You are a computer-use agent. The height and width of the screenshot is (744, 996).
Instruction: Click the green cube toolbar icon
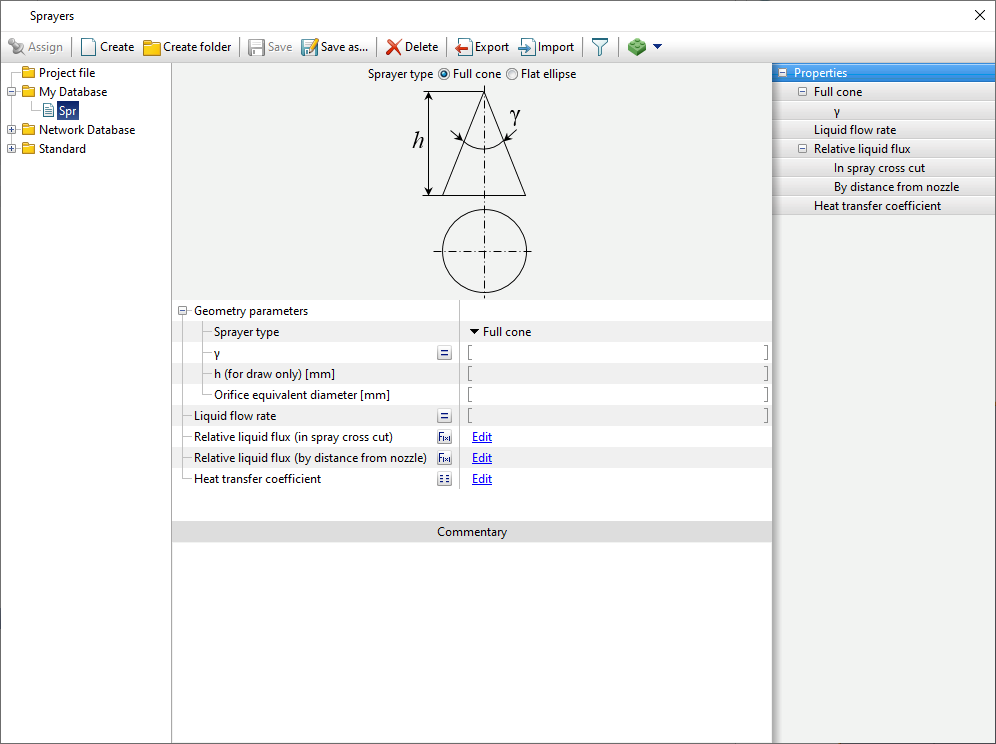637,47
